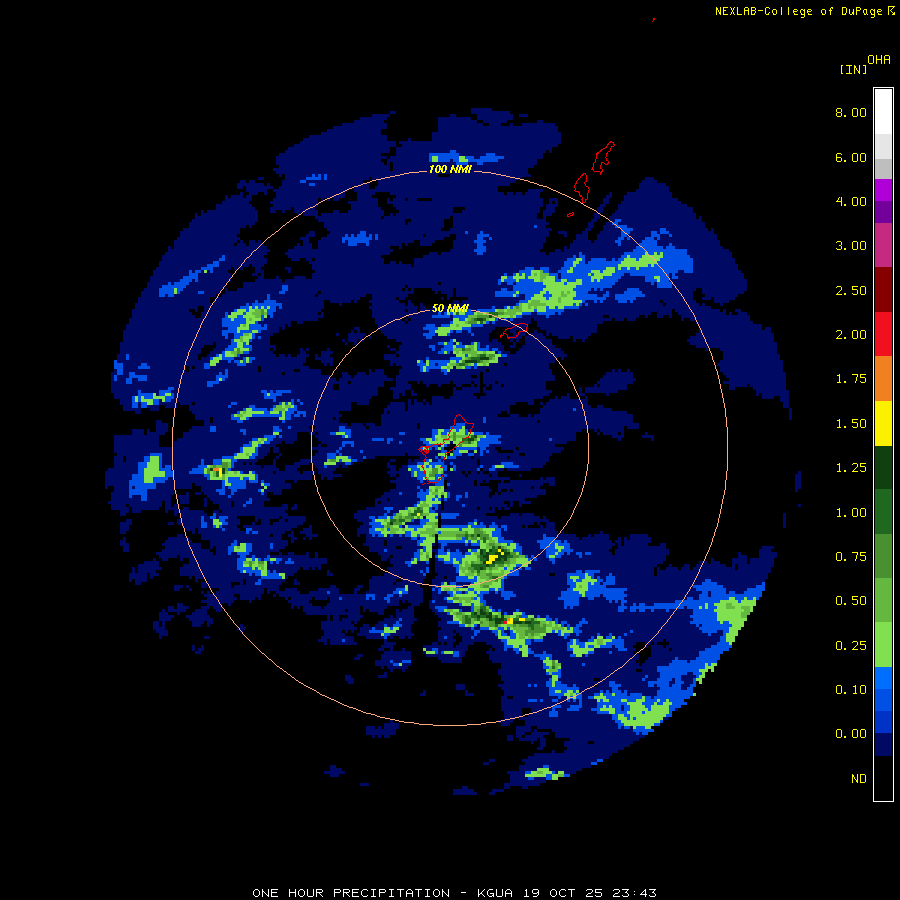Click the OHA product label above legend

[878, 60]
